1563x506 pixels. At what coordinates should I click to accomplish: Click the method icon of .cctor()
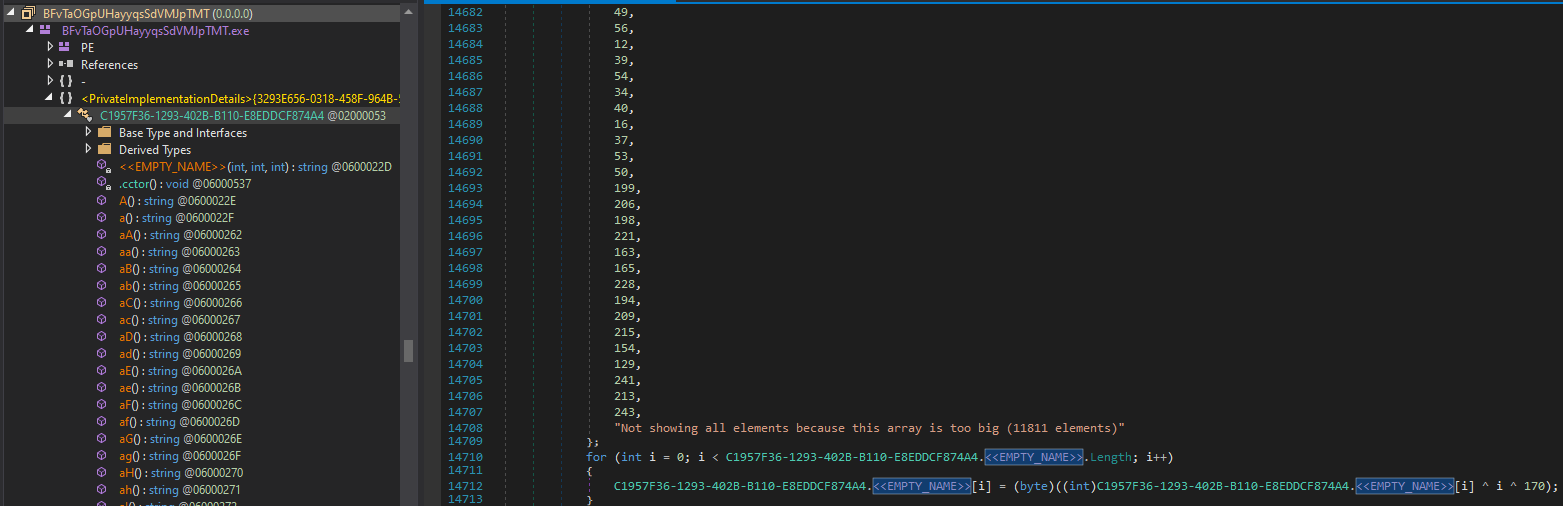click(104, 183)
